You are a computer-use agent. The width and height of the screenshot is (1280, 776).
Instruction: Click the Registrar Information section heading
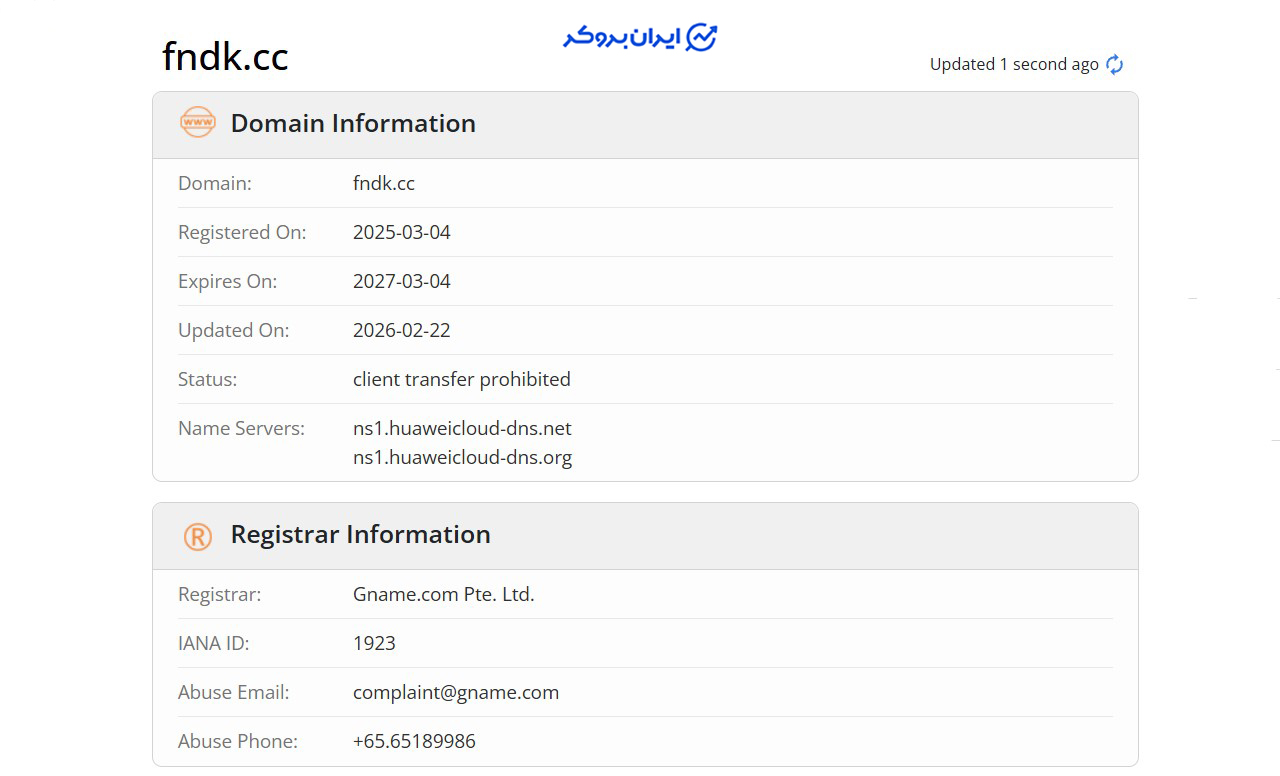360,534
